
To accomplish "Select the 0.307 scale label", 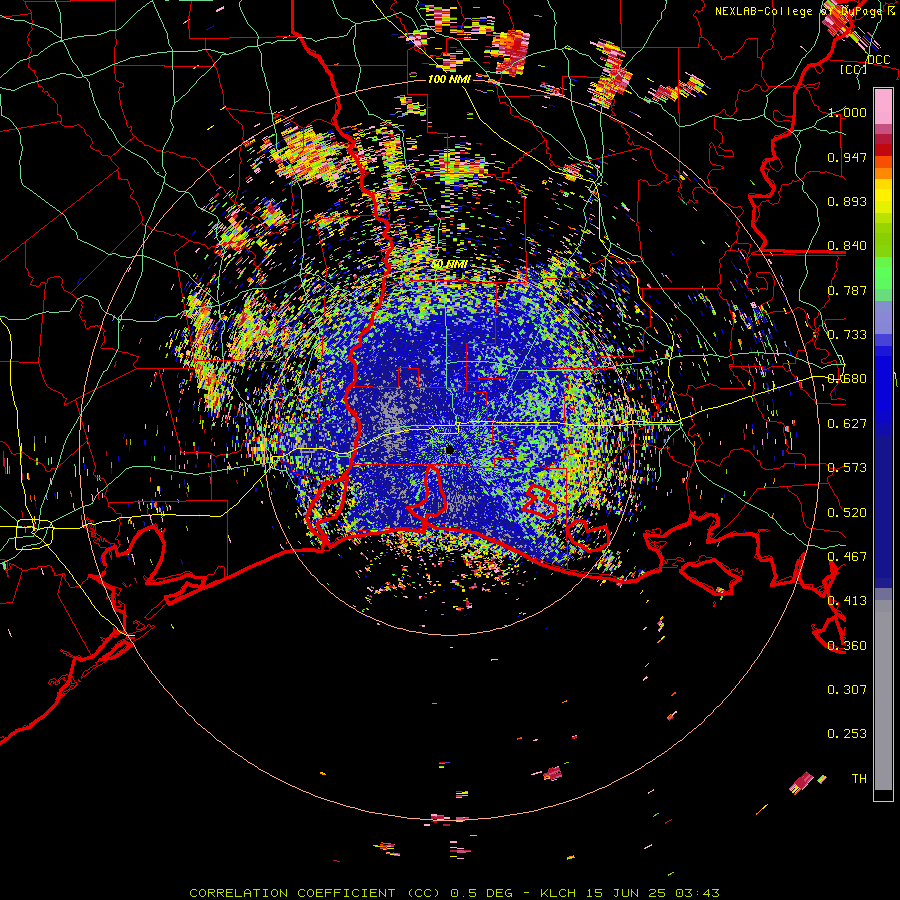I will [x=847, y=690].
